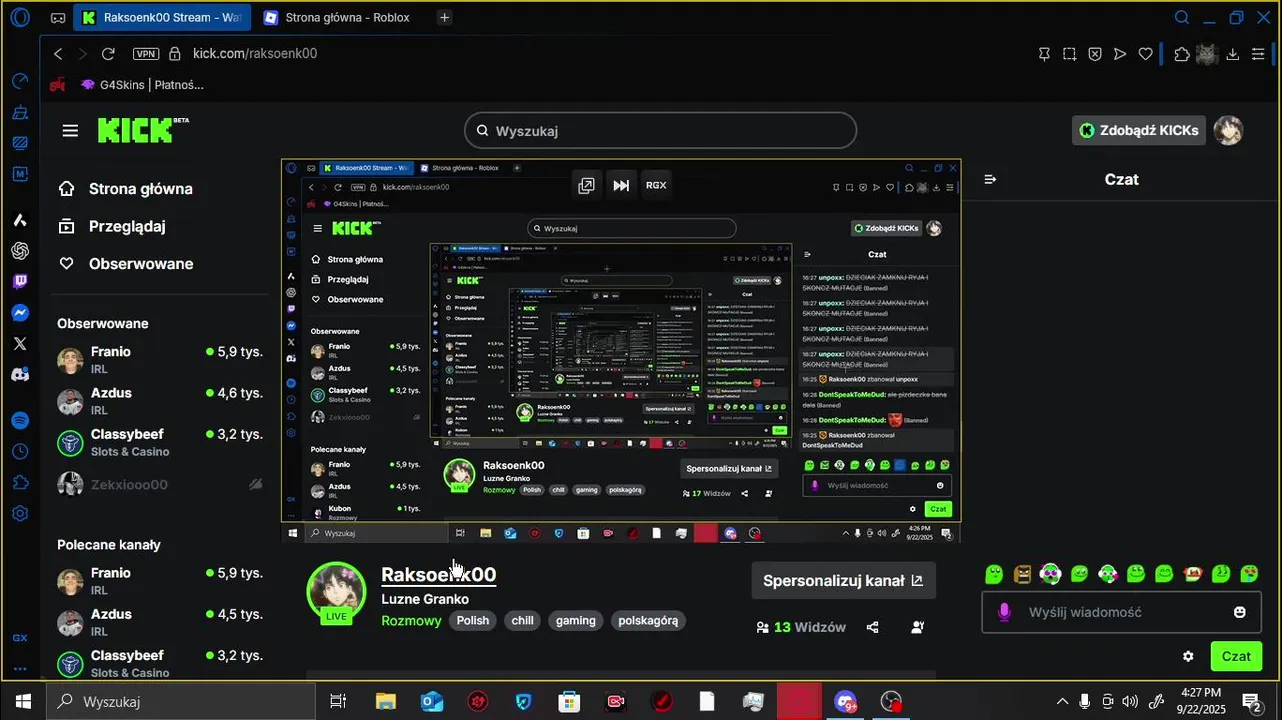
Task: Select the gaming tag
Action: click(576, 620)
